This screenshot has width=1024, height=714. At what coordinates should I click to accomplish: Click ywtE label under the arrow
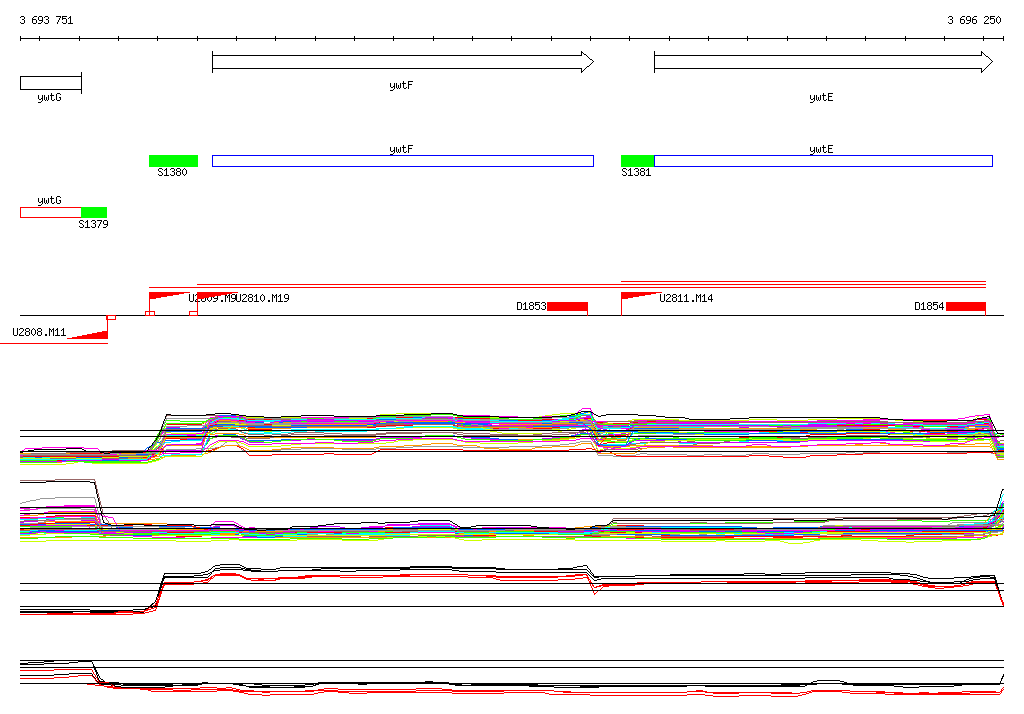pyautogui.click(x=821, y=97)
